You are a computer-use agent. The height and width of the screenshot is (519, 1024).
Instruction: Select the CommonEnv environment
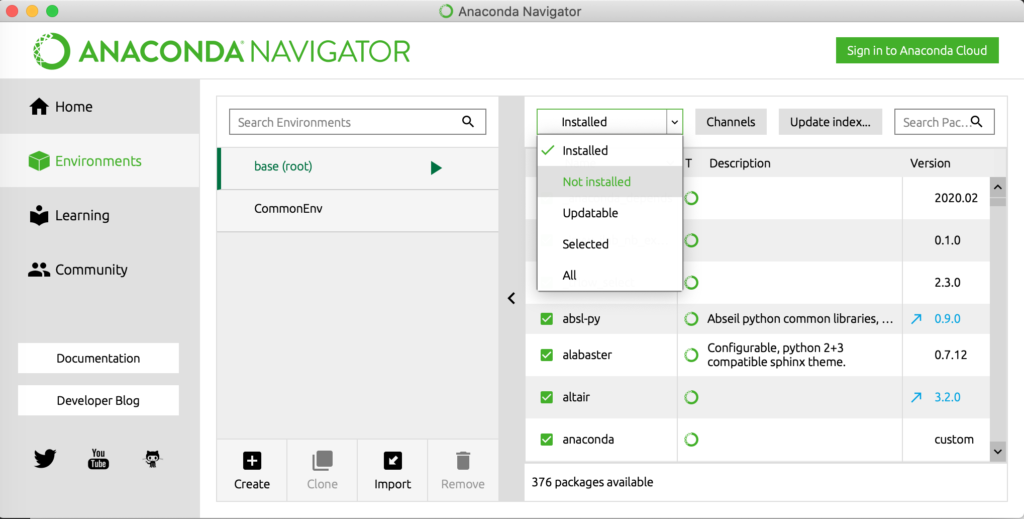tap(358, 210)
